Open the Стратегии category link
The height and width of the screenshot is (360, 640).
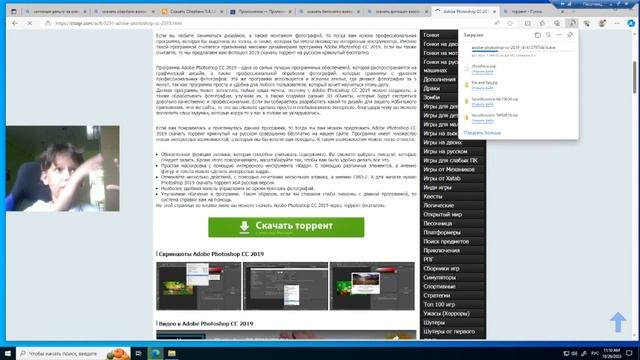coord(437,296)
